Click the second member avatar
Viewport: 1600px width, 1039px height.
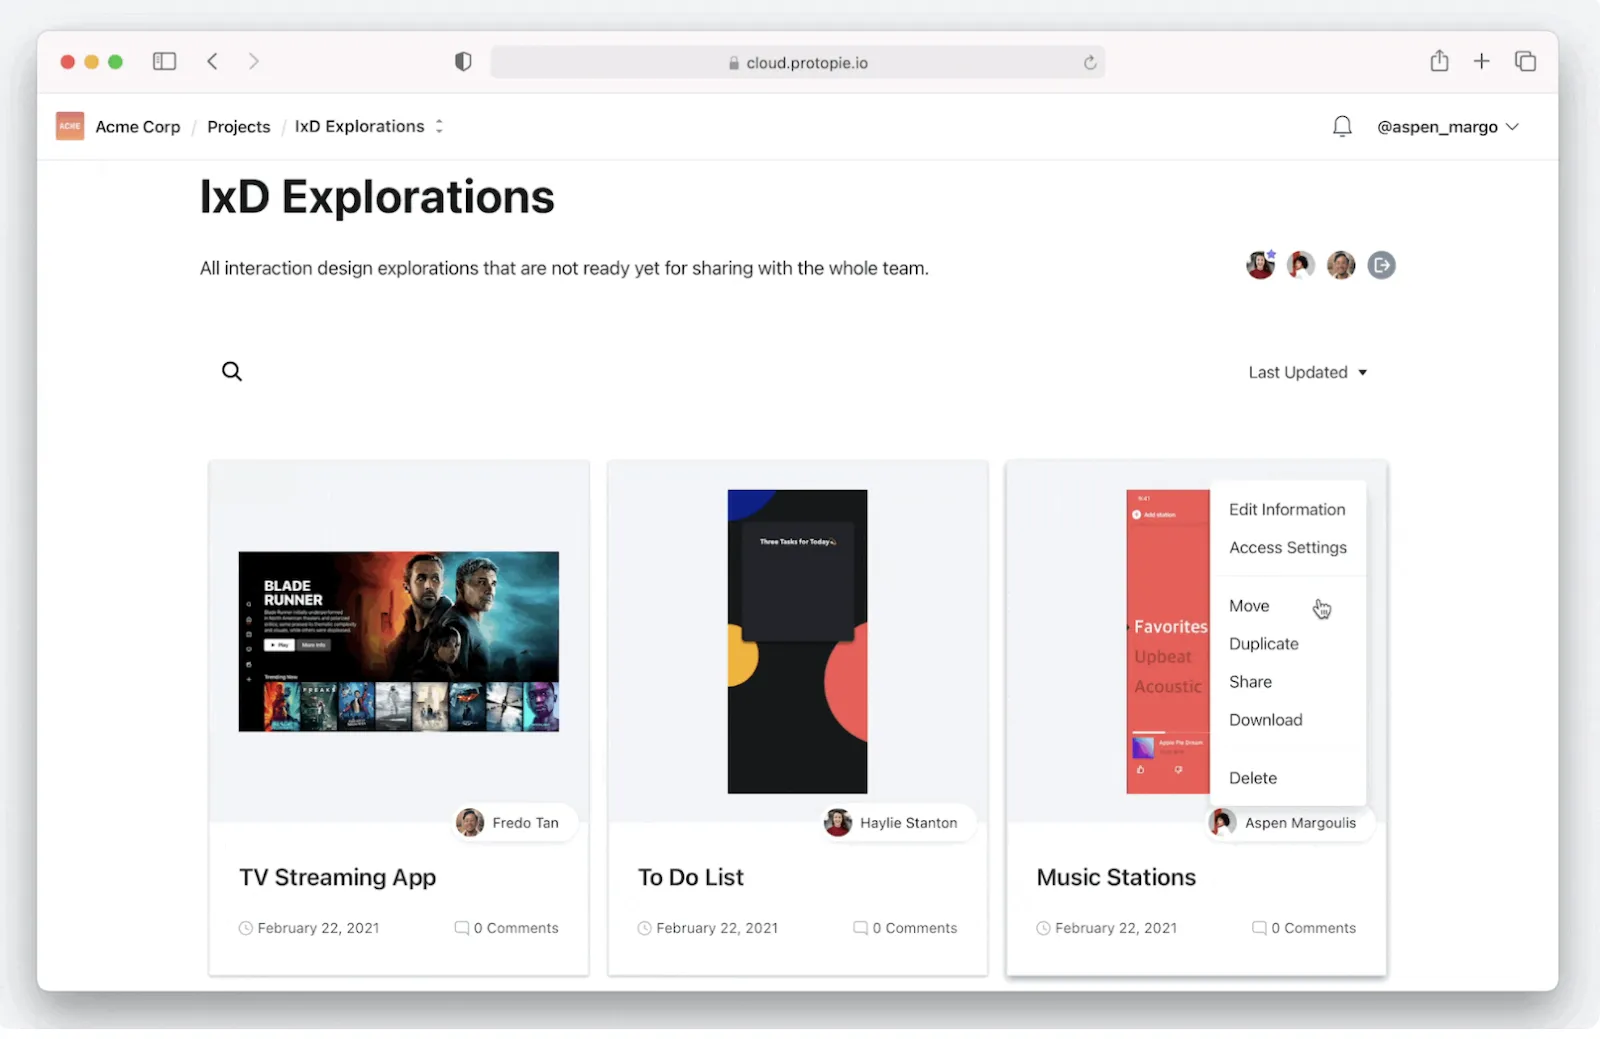coord(1300,265)
